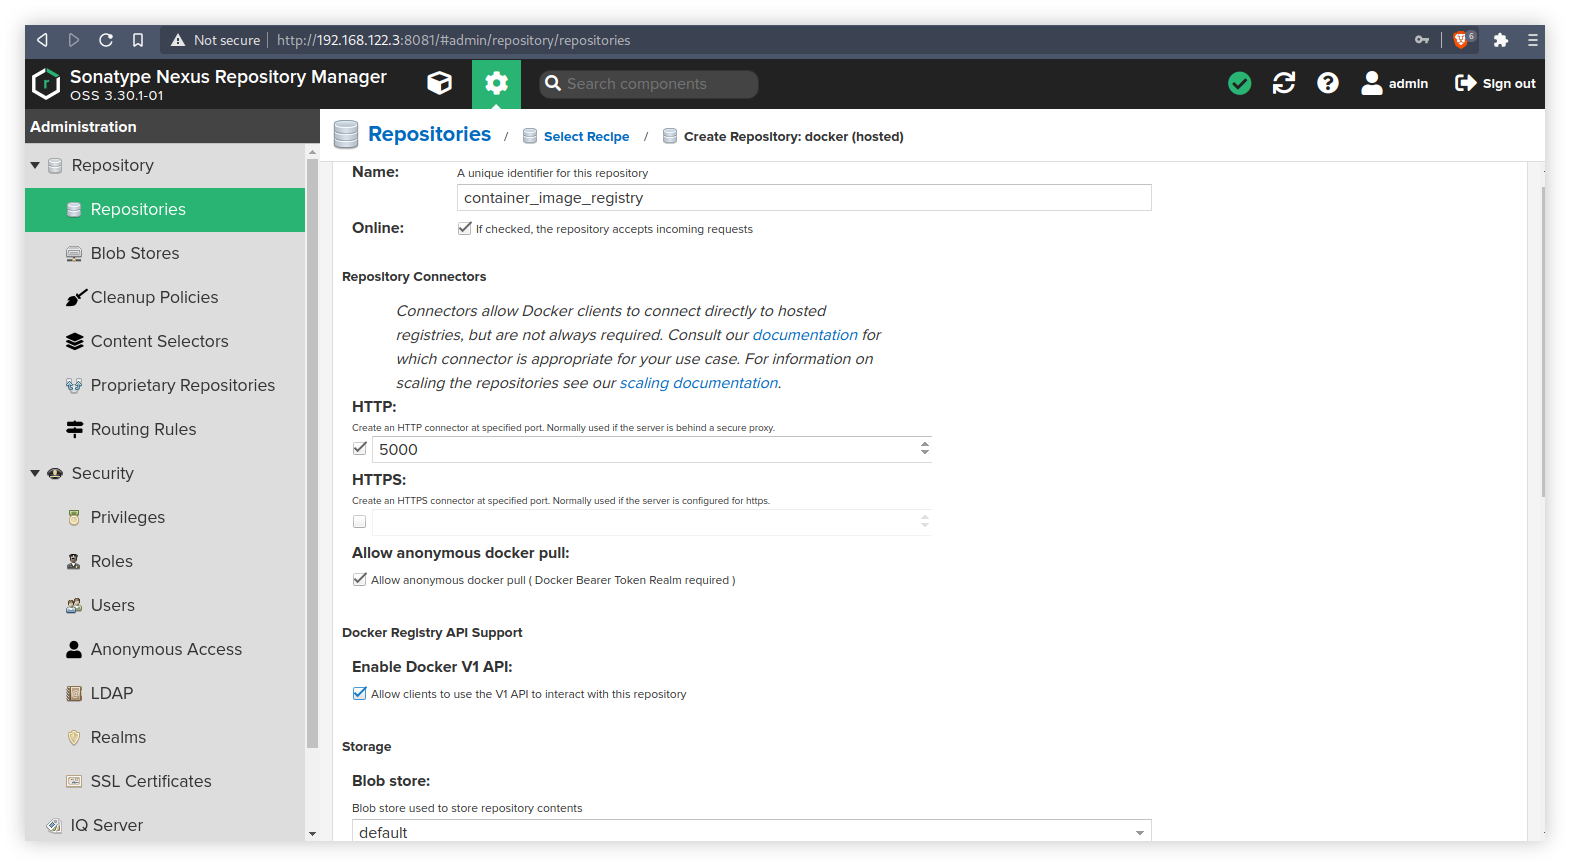Screen dimensions: 1570x866
Task: Click the Refresh icon in header
Action: tap(1283, 83)
